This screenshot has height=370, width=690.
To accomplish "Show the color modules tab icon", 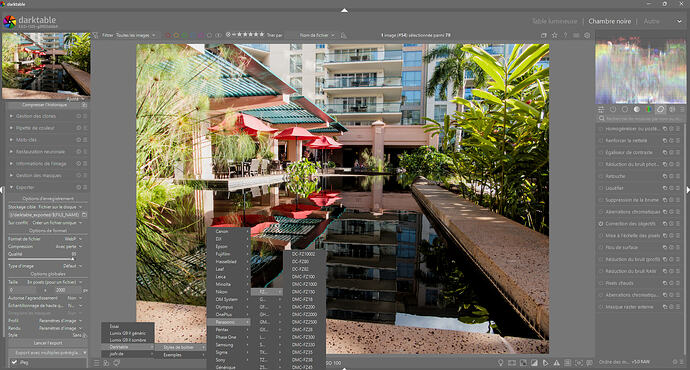I will (x=649, y=110).
